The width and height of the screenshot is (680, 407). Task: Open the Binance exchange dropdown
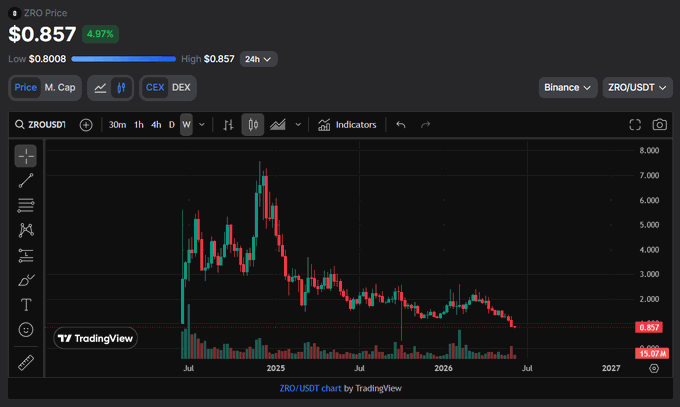568,88
